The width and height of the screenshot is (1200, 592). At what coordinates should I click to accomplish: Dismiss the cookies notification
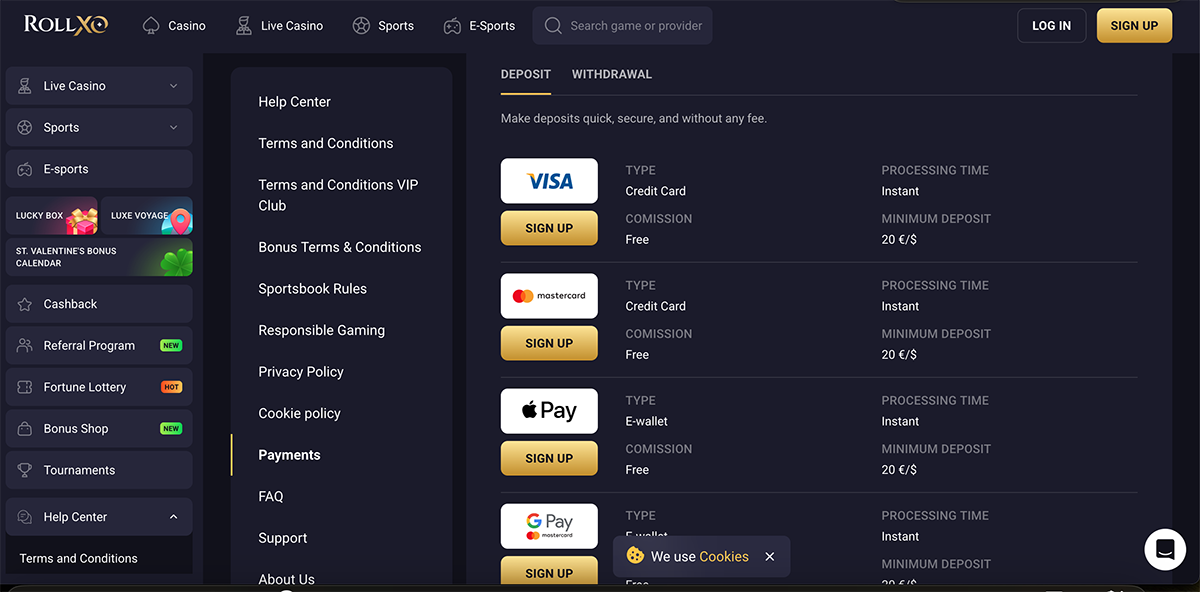769,556
